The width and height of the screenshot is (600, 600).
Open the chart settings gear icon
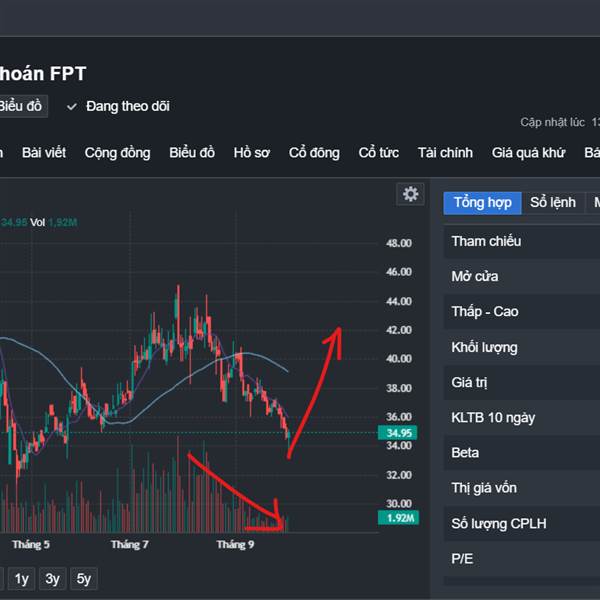(x=410, y=194)
